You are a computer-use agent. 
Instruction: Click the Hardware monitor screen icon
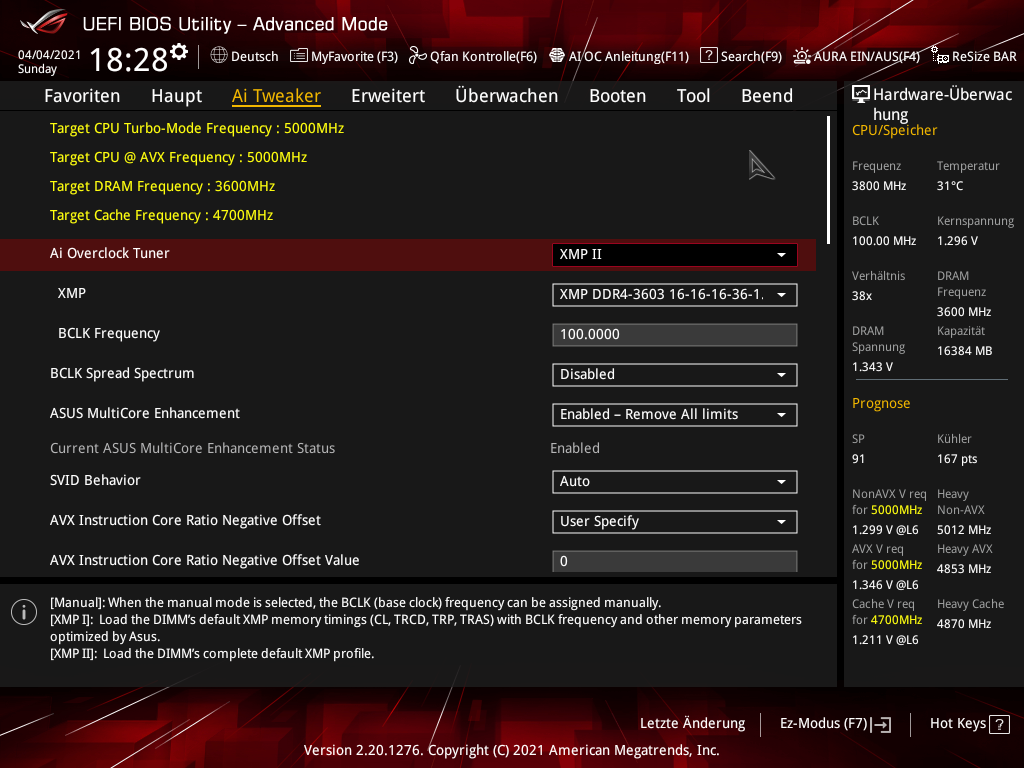(x=861, y=95)
